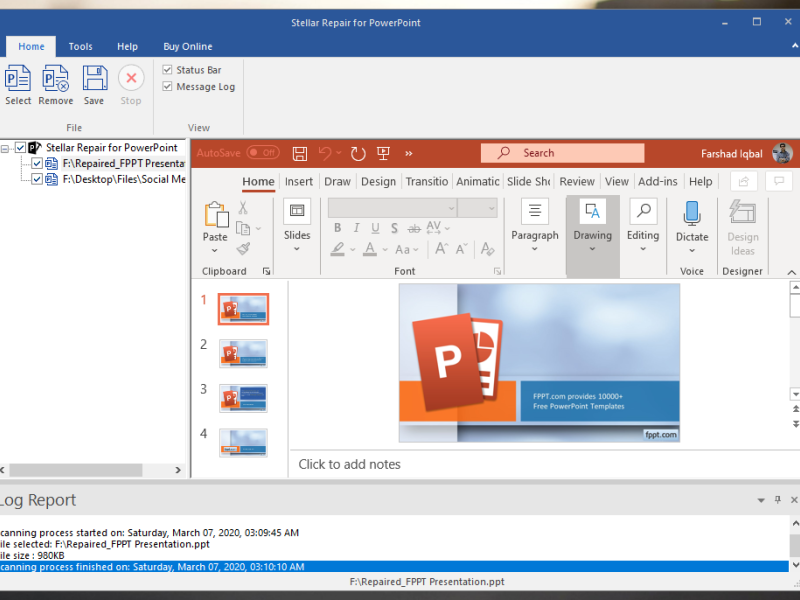800x600 pixels.
Task: Select slide 3 thumbnail
Action: click(x=243, y=398)
